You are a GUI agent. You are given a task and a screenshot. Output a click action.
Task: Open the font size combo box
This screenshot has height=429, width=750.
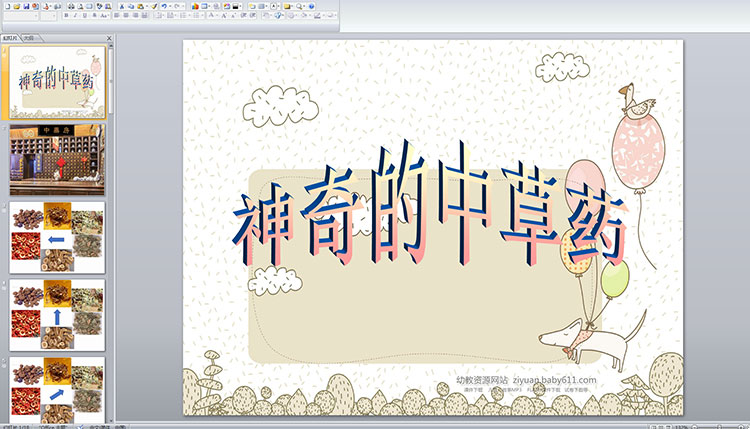48,16
